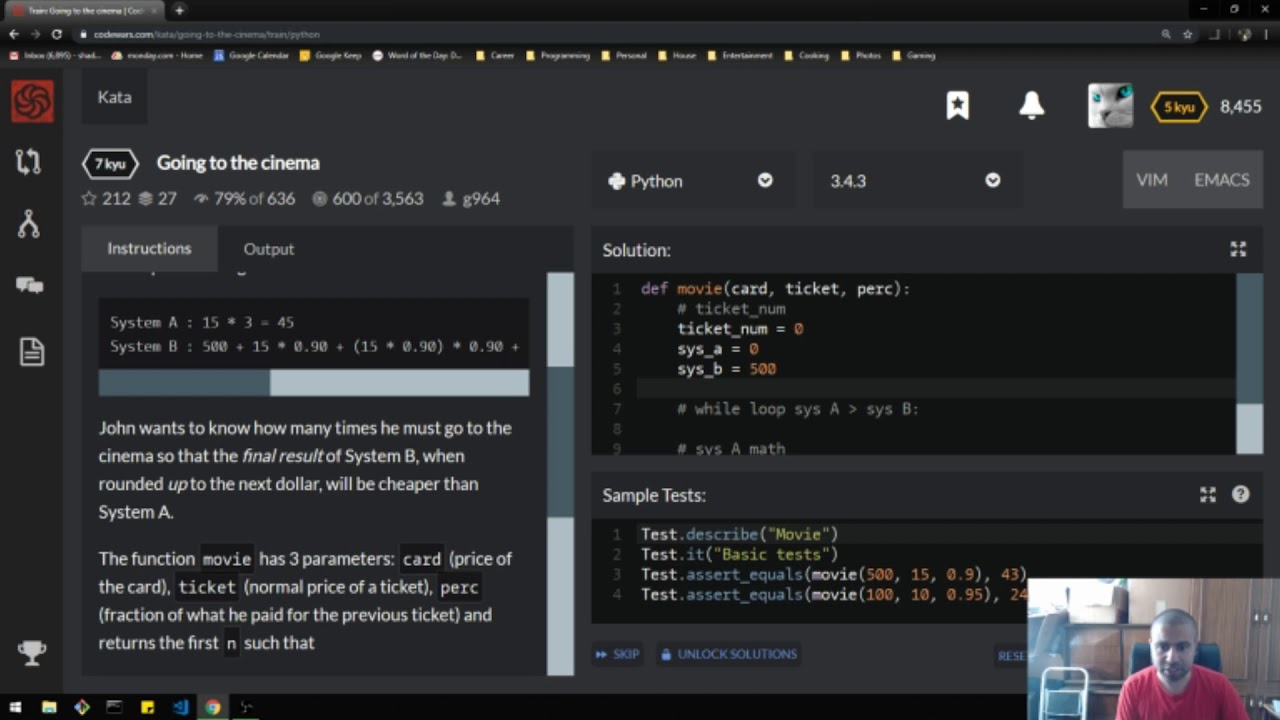Viewport: 1280px width, 720px height.
Task: Click the Codewars logo icon
Action: [32, 101]
